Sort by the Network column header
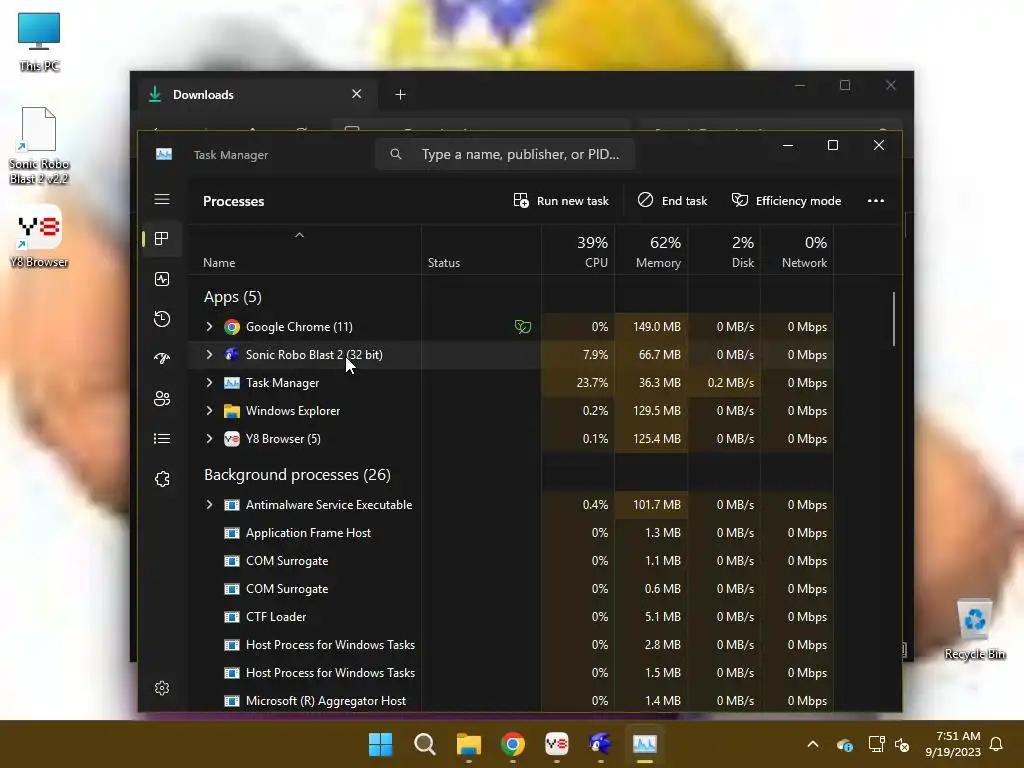 [797, 251]
